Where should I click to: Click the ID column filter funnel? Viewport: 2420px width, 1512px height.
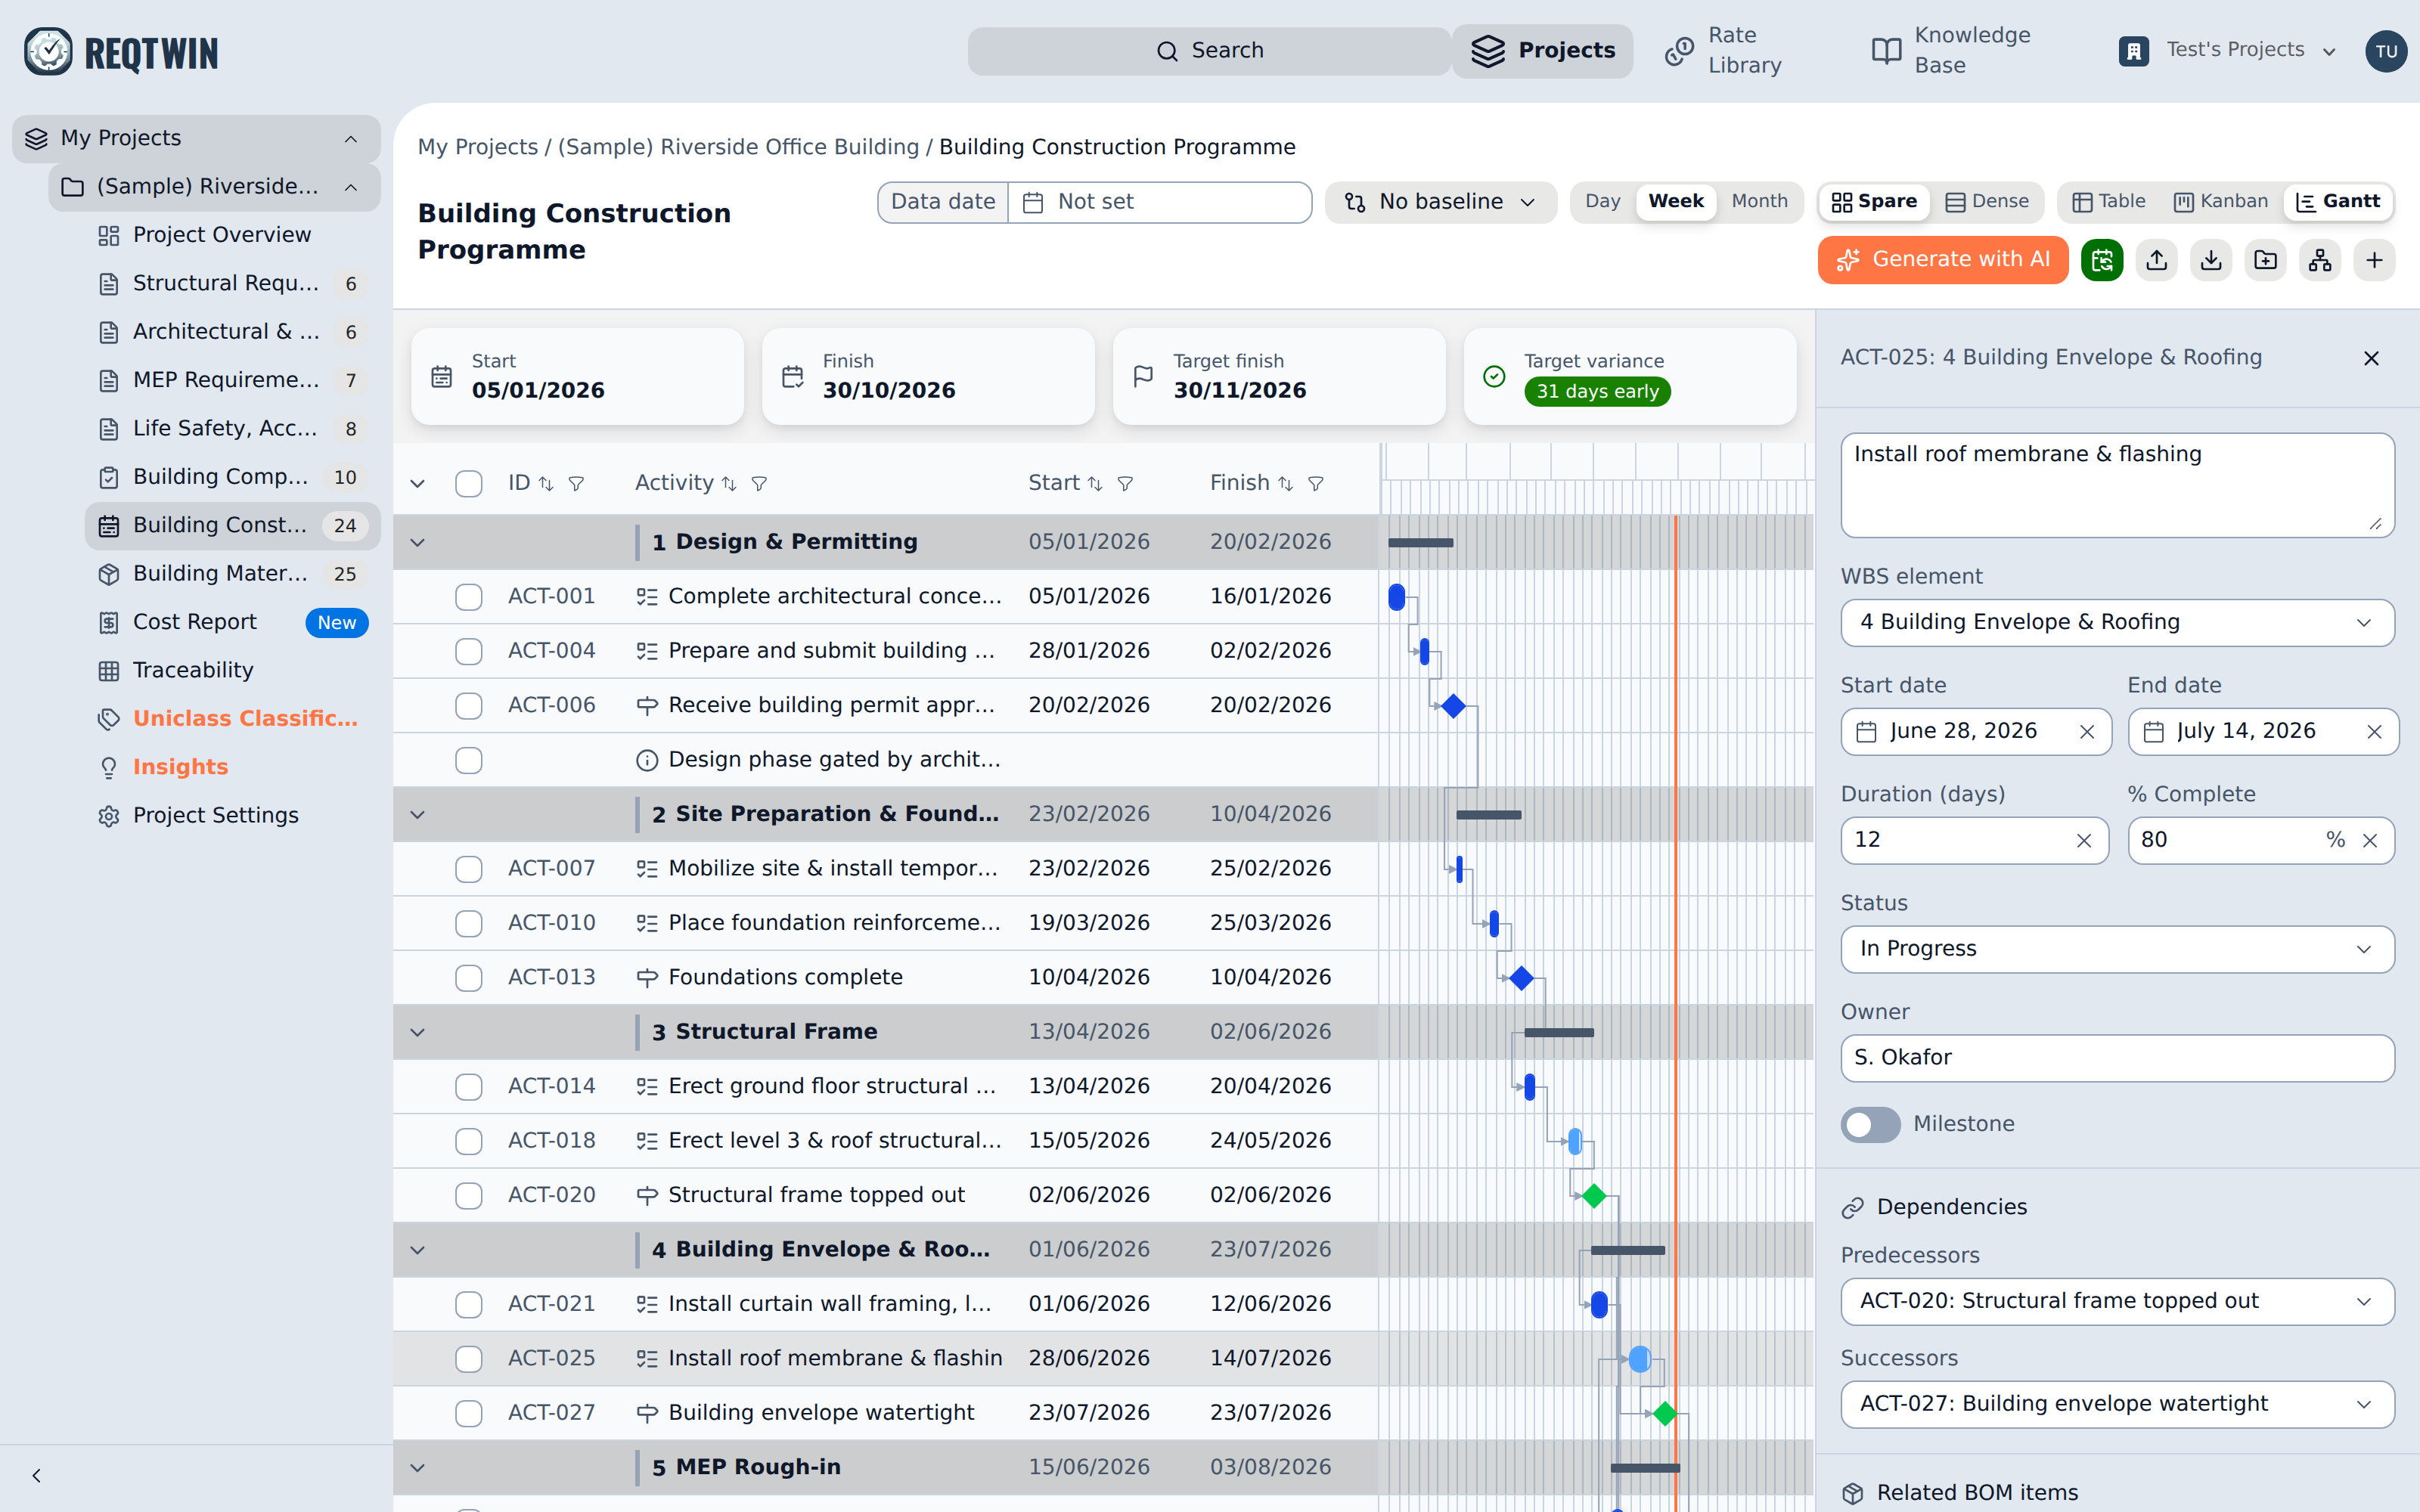[576, 484]
